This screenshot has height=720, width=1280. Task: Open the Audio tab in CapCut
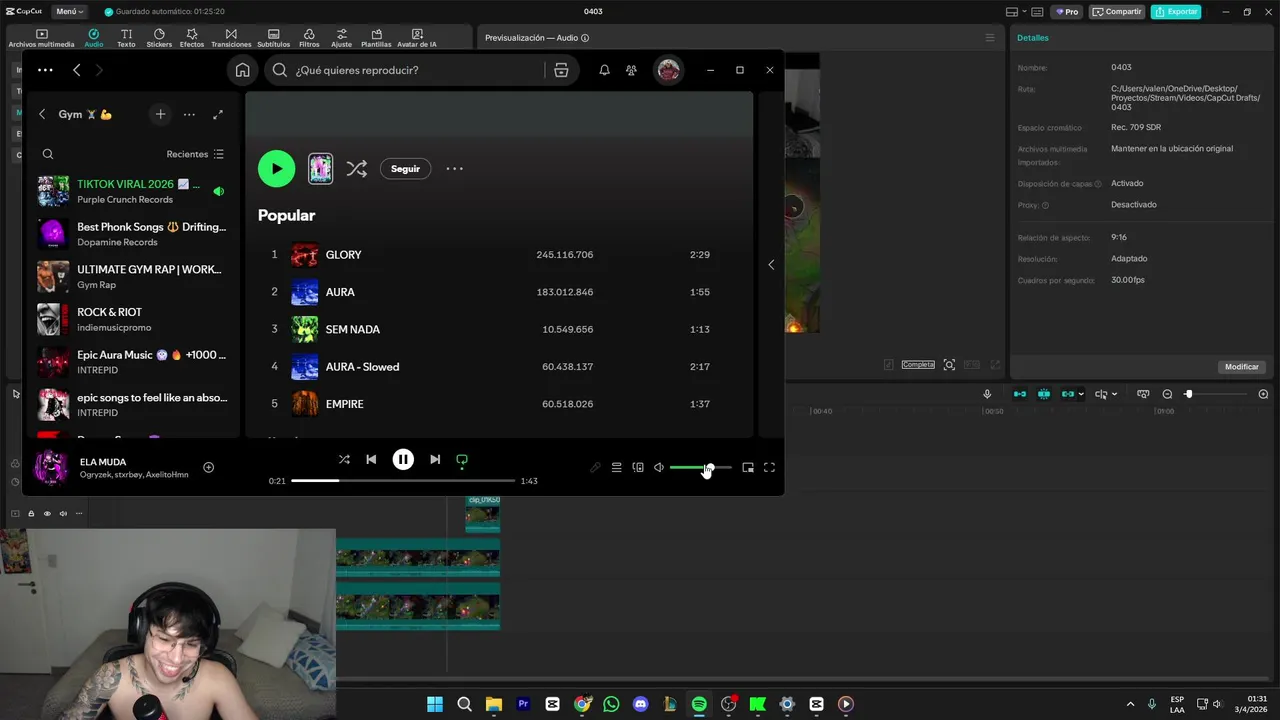coord(93,38)
